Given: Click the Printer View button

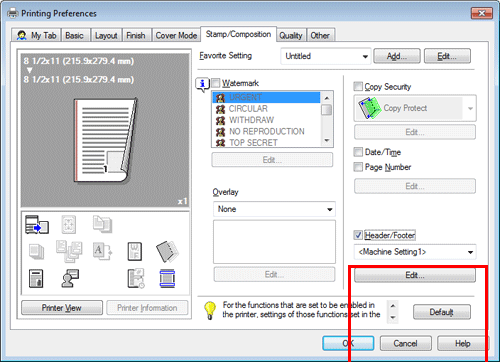Looking at the screenshot, I should [62, 308].
